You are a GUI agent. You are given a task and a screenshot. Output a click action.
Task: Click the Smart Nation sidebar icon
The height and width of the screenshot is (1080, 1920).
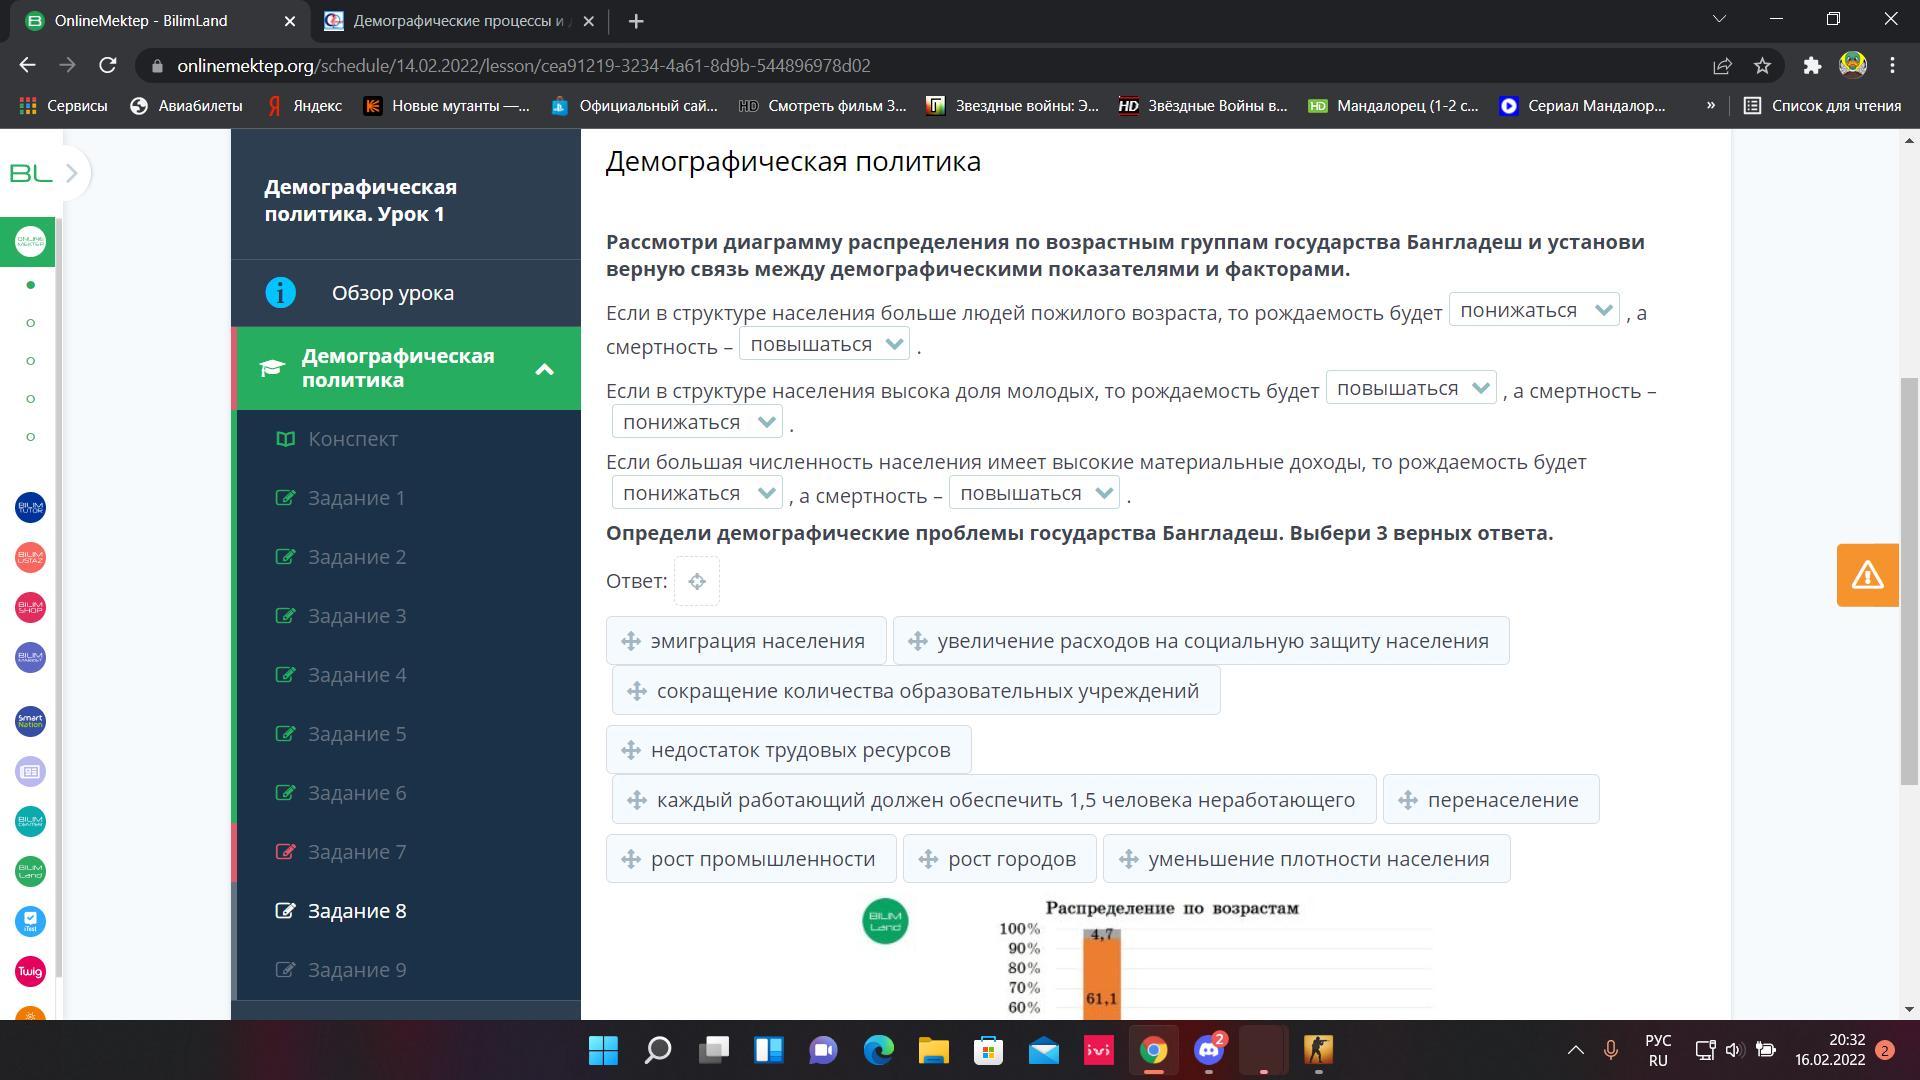[30, 721]
